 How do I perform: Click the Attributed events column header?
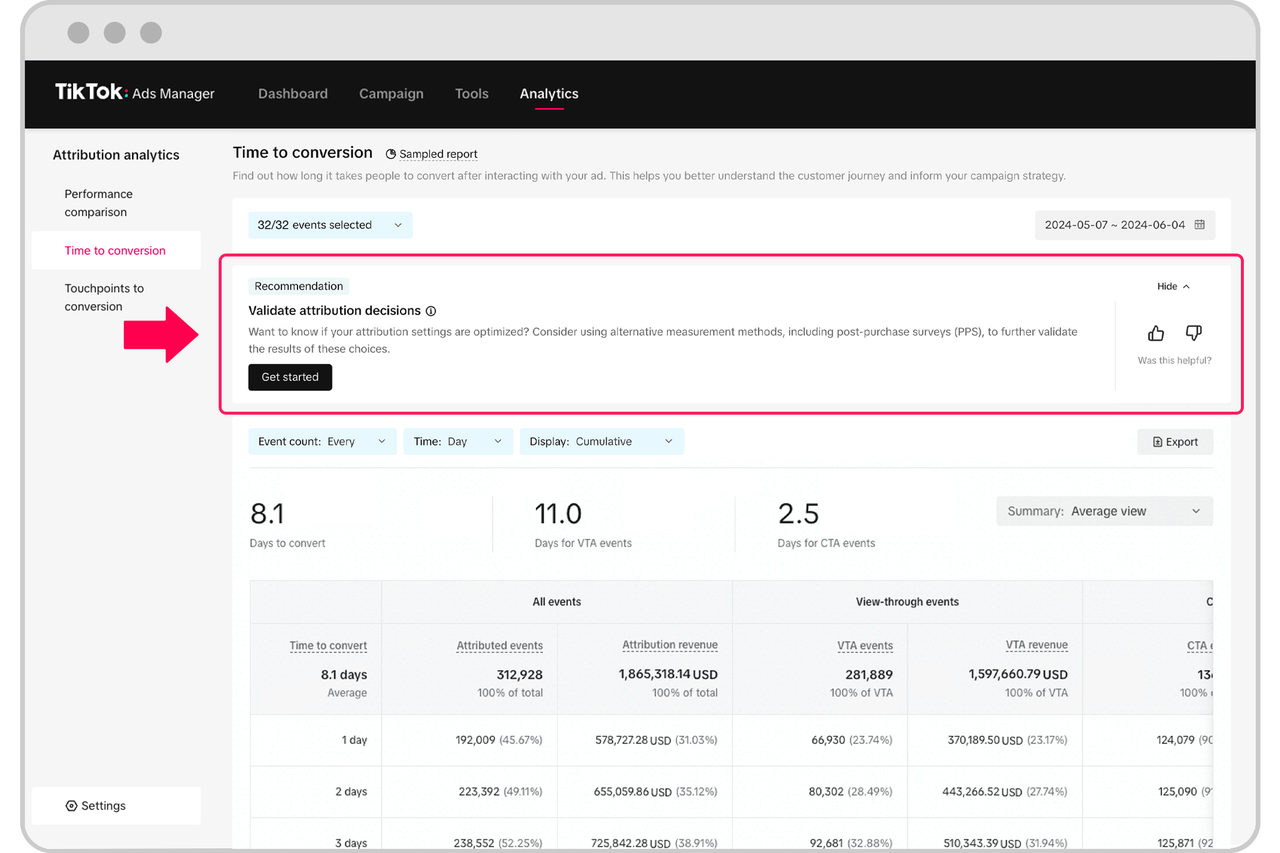(500, 646)
